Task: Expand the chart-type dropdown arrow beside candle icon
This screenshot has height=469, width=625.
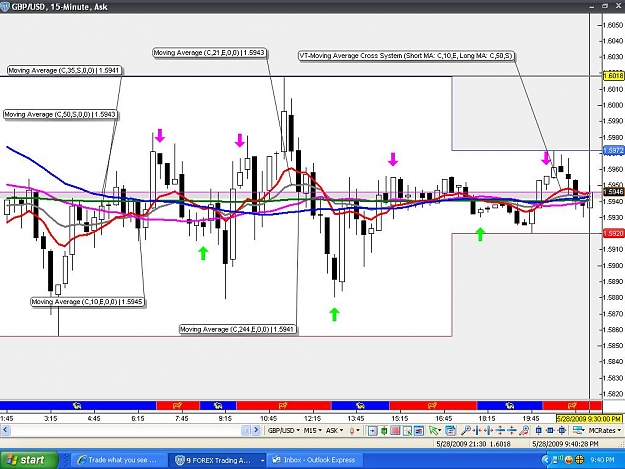Action: click(358, 430)
